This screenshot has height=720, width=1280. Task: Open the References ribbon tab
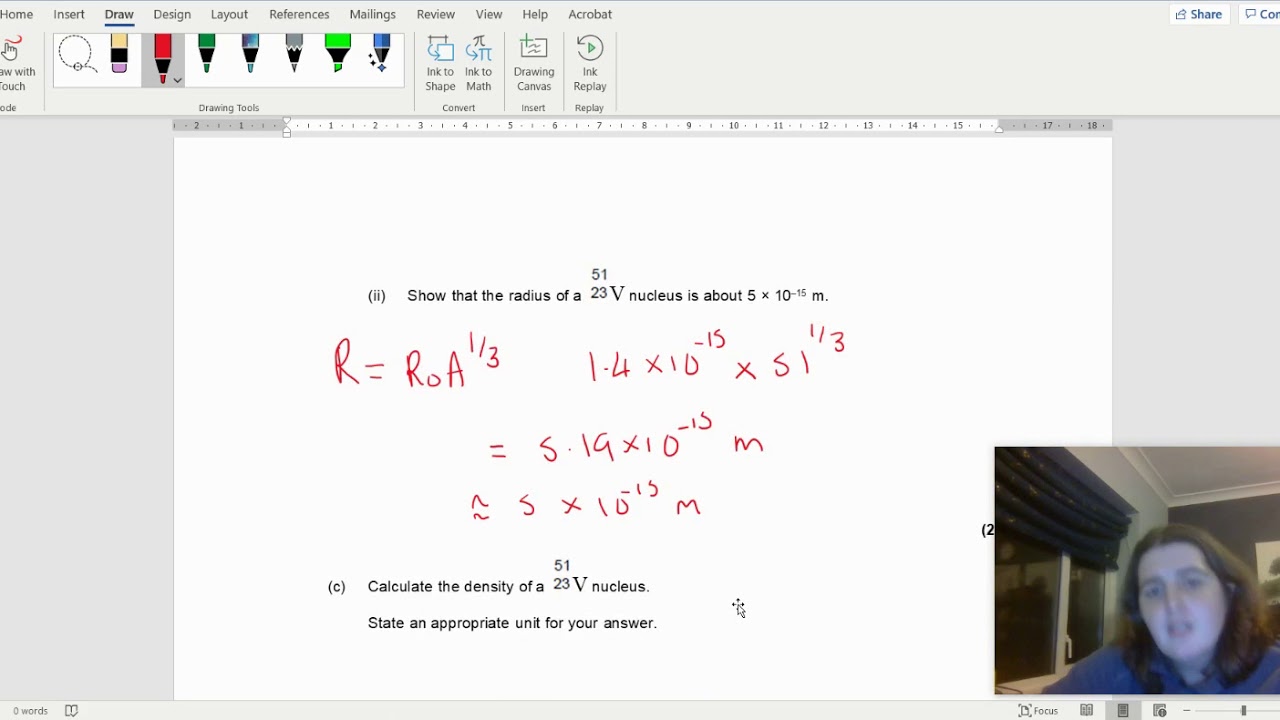[299, 14]
